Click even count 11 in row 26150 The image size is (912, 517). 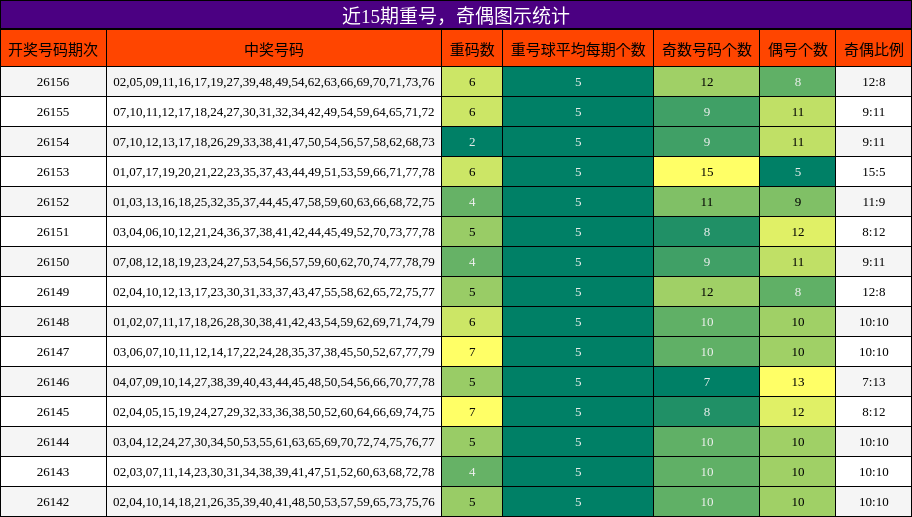pyautogui.click(x=797, y=262)
